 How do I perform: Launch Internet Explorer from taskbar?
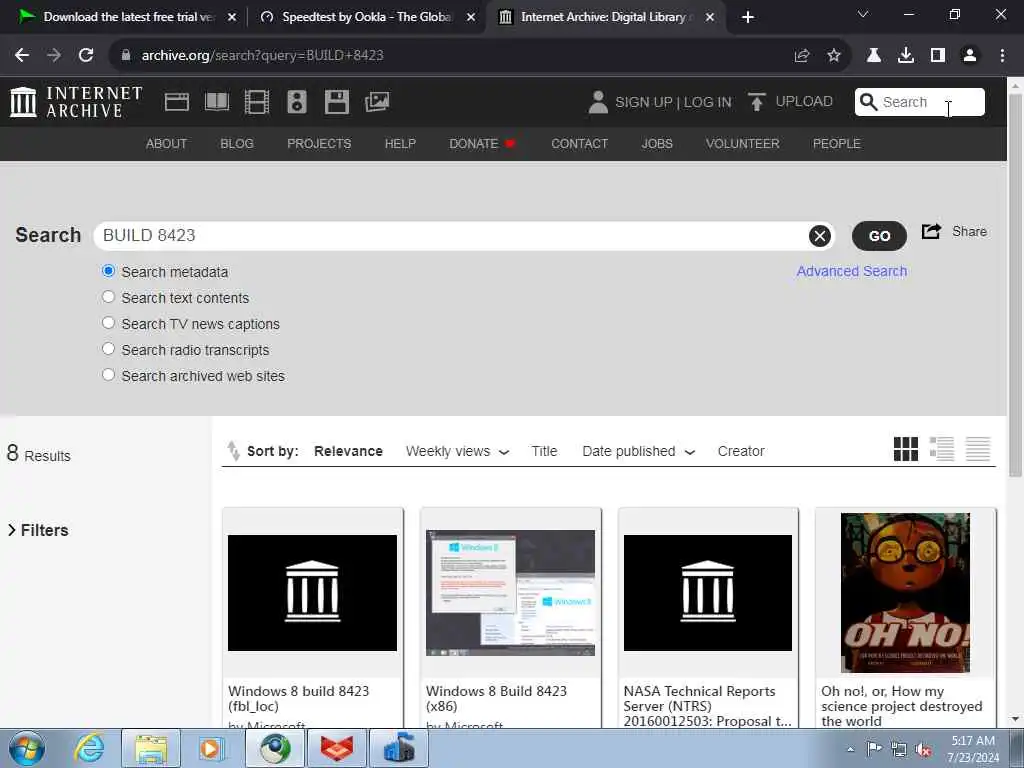[x=89, y=748]
